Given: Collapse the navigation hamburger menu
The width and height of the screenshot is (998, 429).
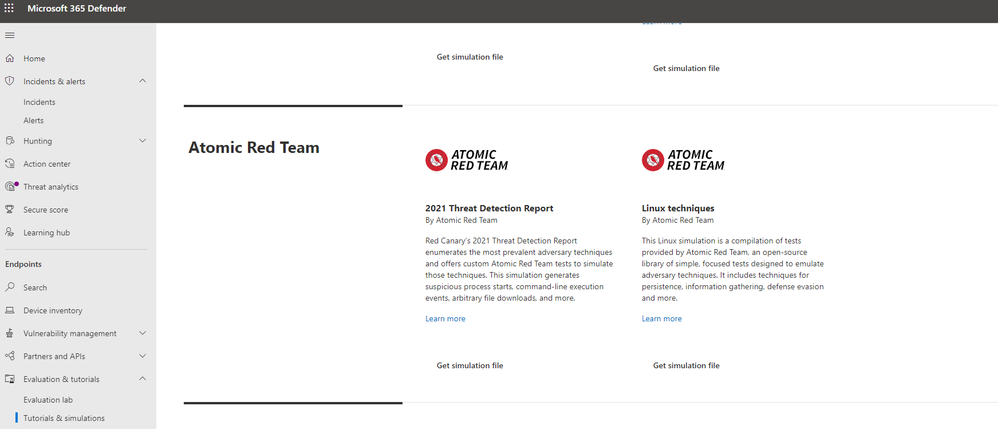Looking at the screenshot, I should point(10,35).
